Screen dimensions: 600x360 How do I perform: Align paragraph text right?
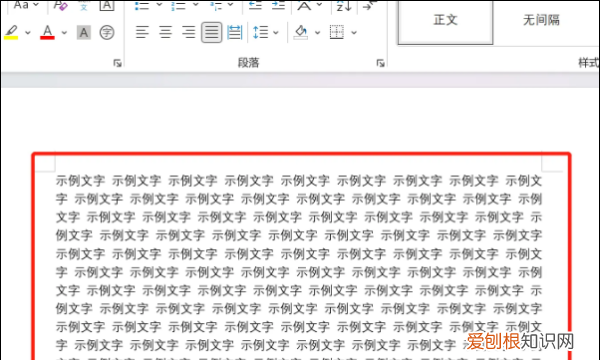point(188,33)
